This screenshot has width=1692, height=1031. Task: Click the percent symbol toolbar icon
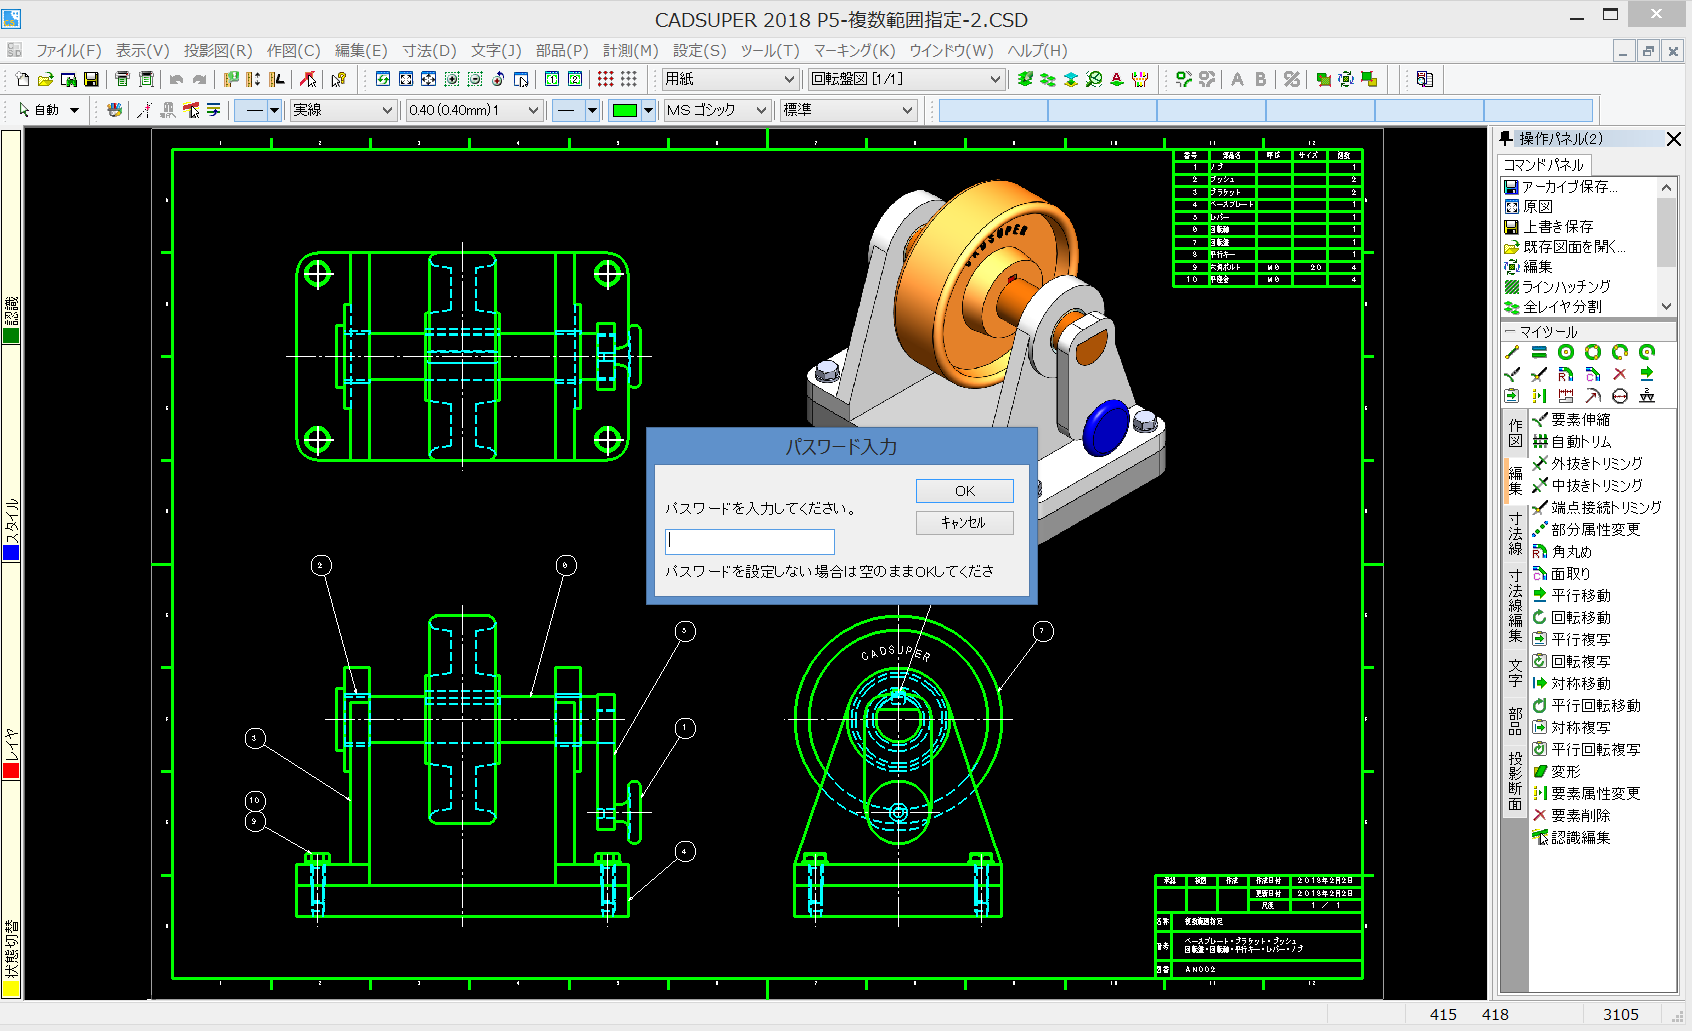click(1292, 79)
